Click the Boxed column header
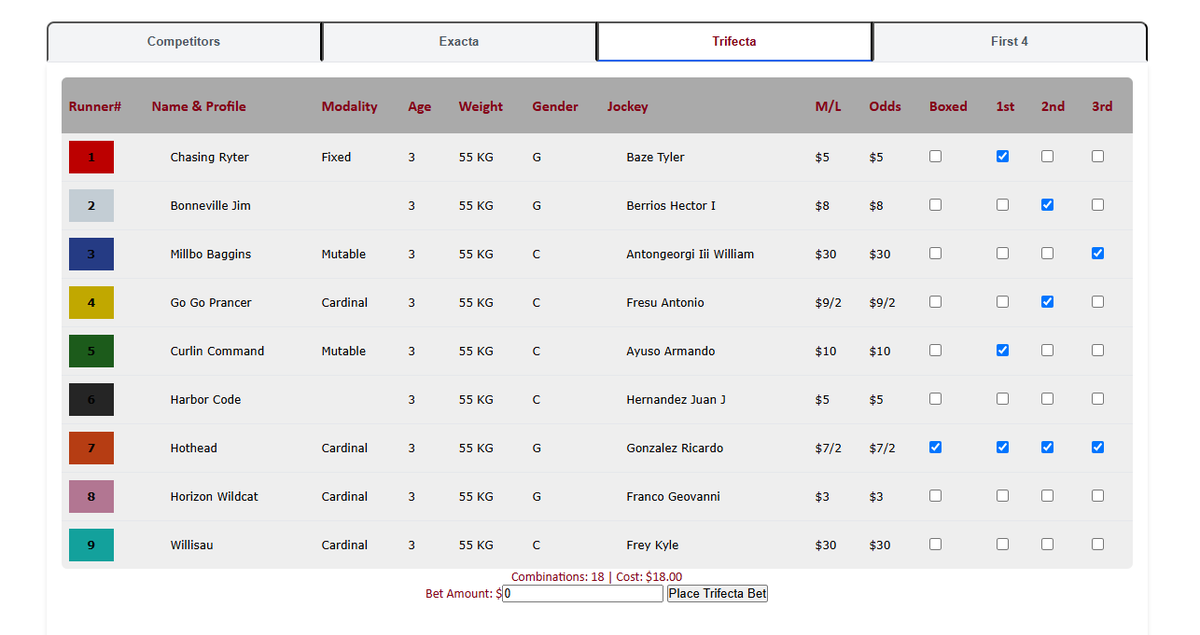The width and height of the screenshot is (1200, 635). [948, 107]
